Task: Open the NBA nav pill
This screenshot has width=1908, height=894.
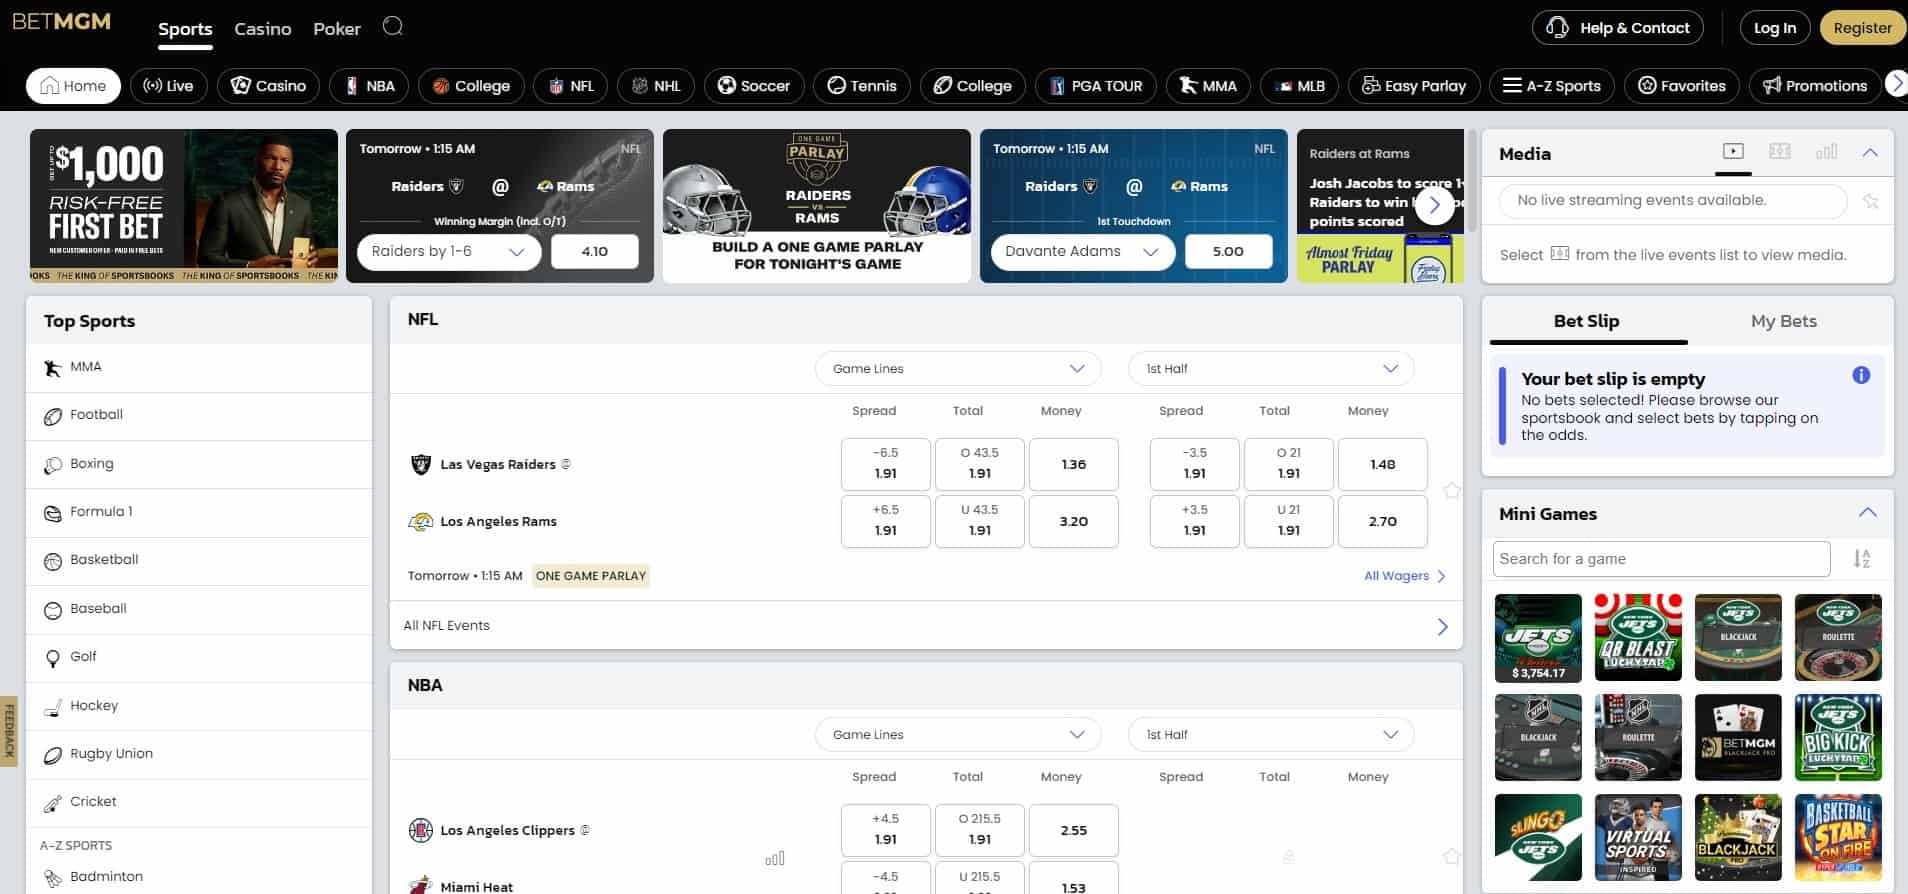Action: [369, 86]
